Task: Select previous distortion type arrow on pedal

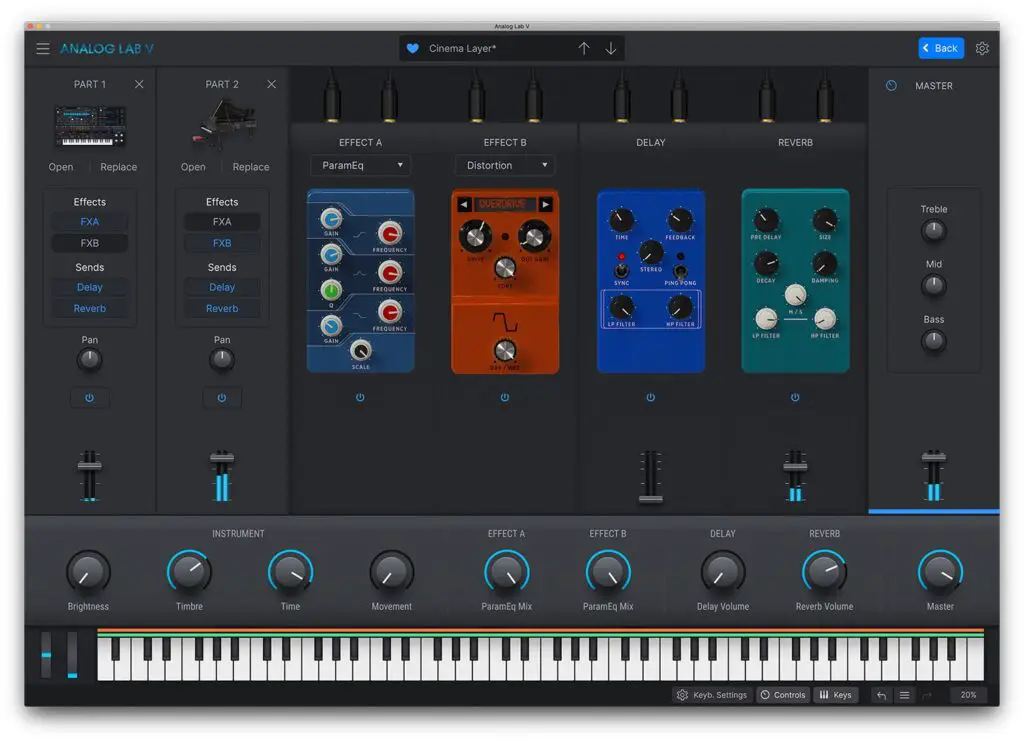Action: coord(464,204)
